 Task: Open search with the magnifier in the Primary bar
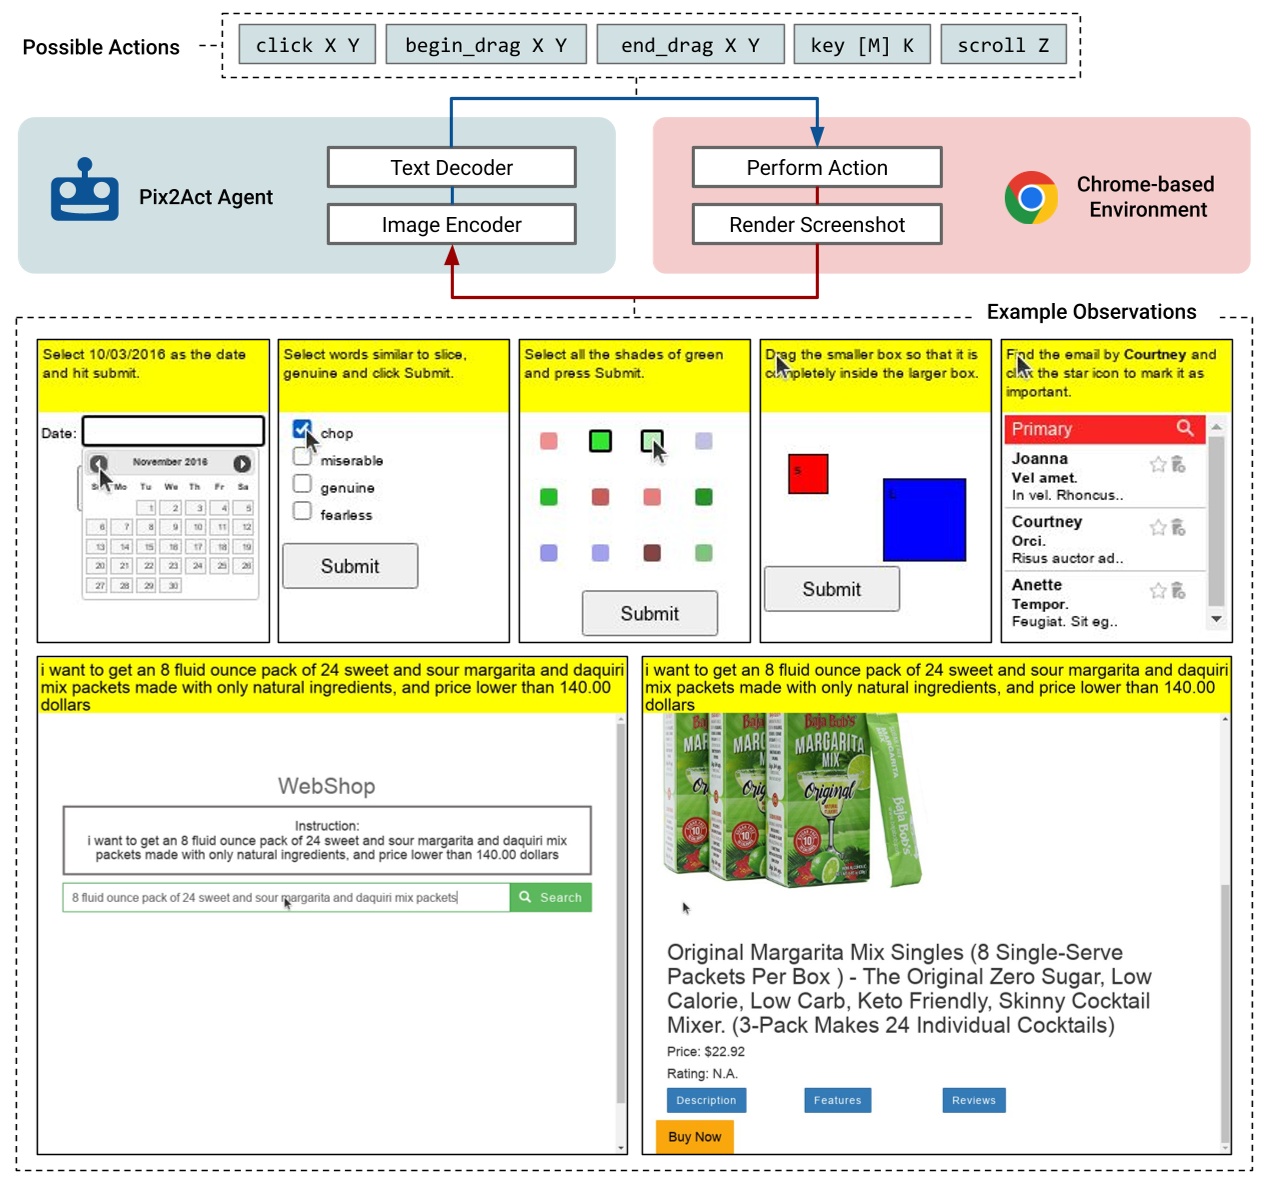[x=1186, y=428]
